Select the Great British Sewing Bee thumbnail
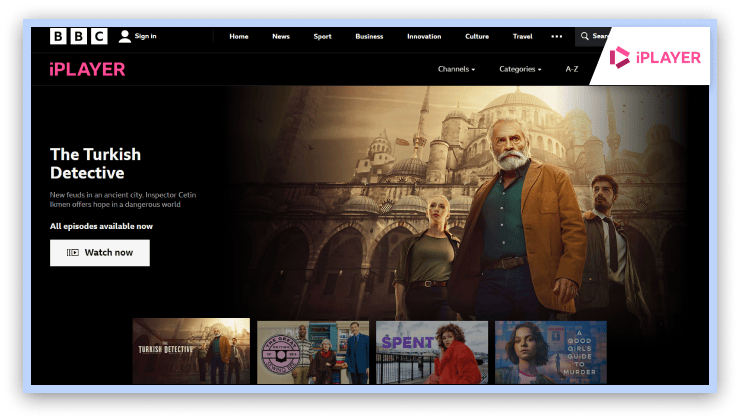This screenshot has height=420, width=740. point(313,353)
